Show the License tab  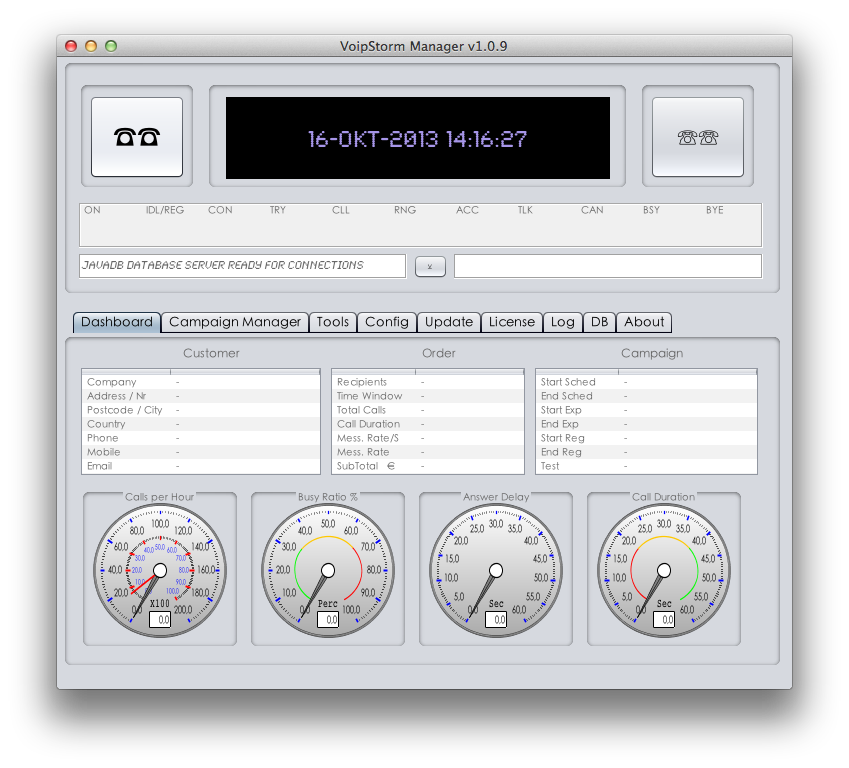[x=512, y=322]
